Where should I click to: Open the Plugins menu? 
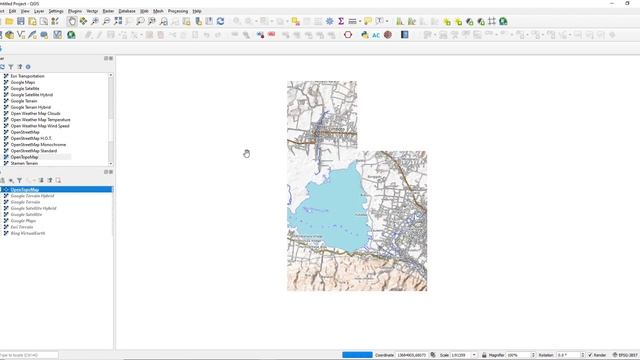pos(75,11)
